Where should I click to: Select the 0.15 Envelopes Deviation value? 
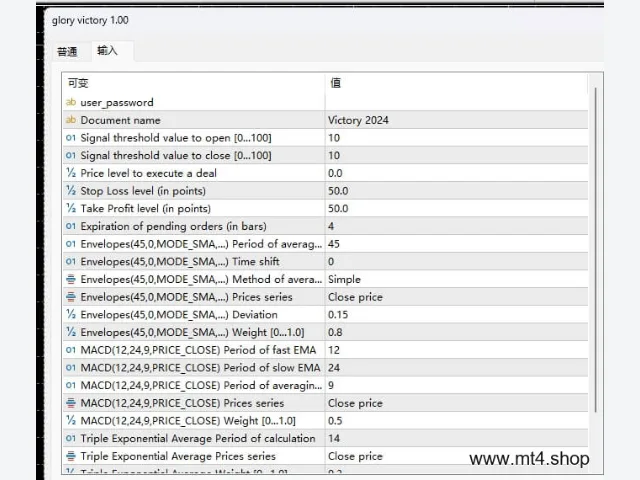tap(338, 315)
